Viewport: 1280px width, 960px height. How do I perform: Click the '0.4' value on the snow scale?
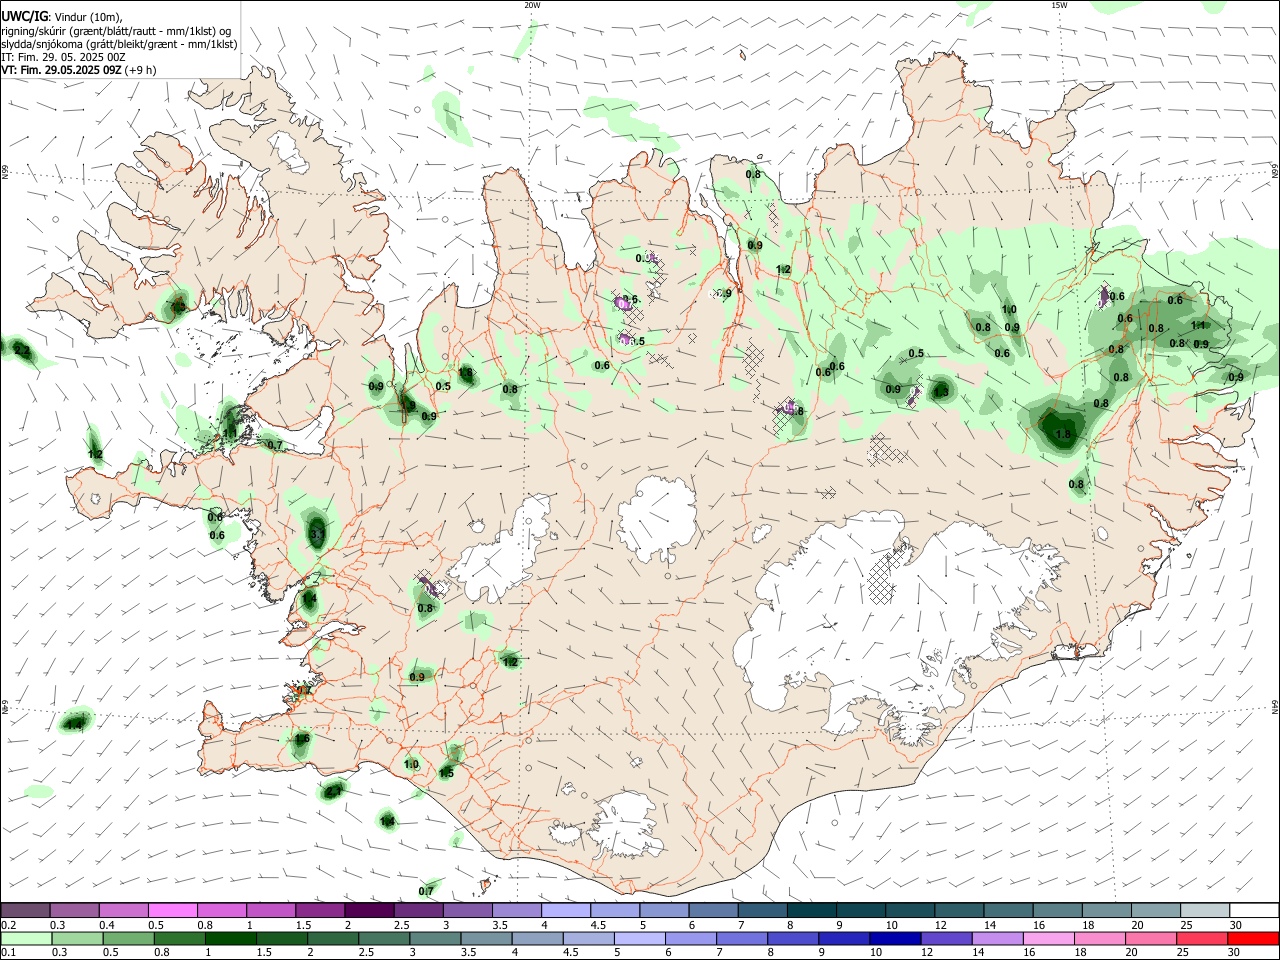(107, 925)
